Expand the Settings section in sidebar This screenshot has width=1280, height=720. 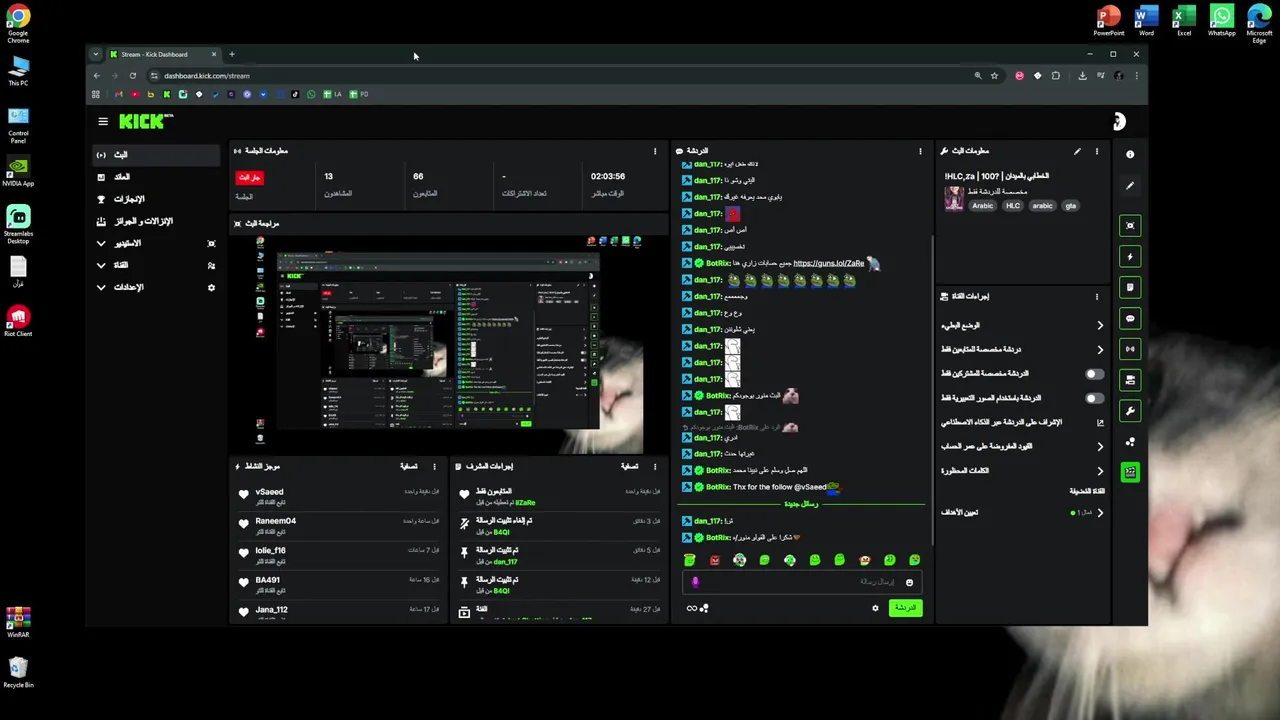click(101, 287)
